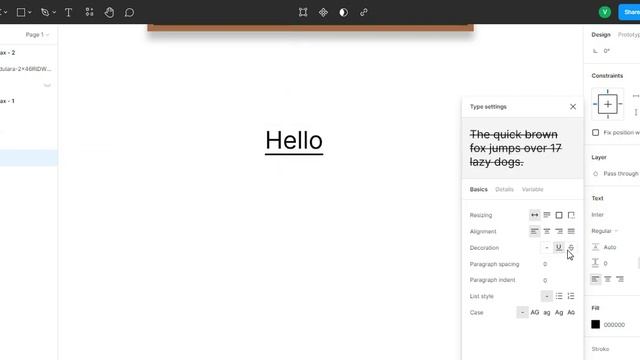Set case to lowercase ag
Image resolution: width=640 pixels, height=360 pixels.
(547, 312)
